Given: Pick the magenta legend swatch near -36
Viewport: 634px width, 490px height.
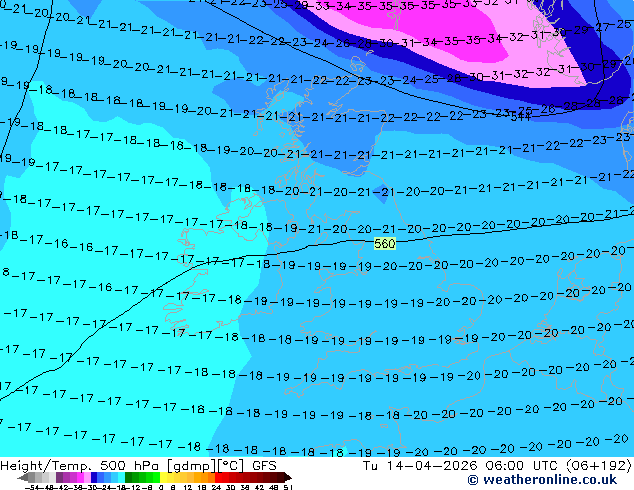Looking at the screenshot, I should [x=80, y=477].
